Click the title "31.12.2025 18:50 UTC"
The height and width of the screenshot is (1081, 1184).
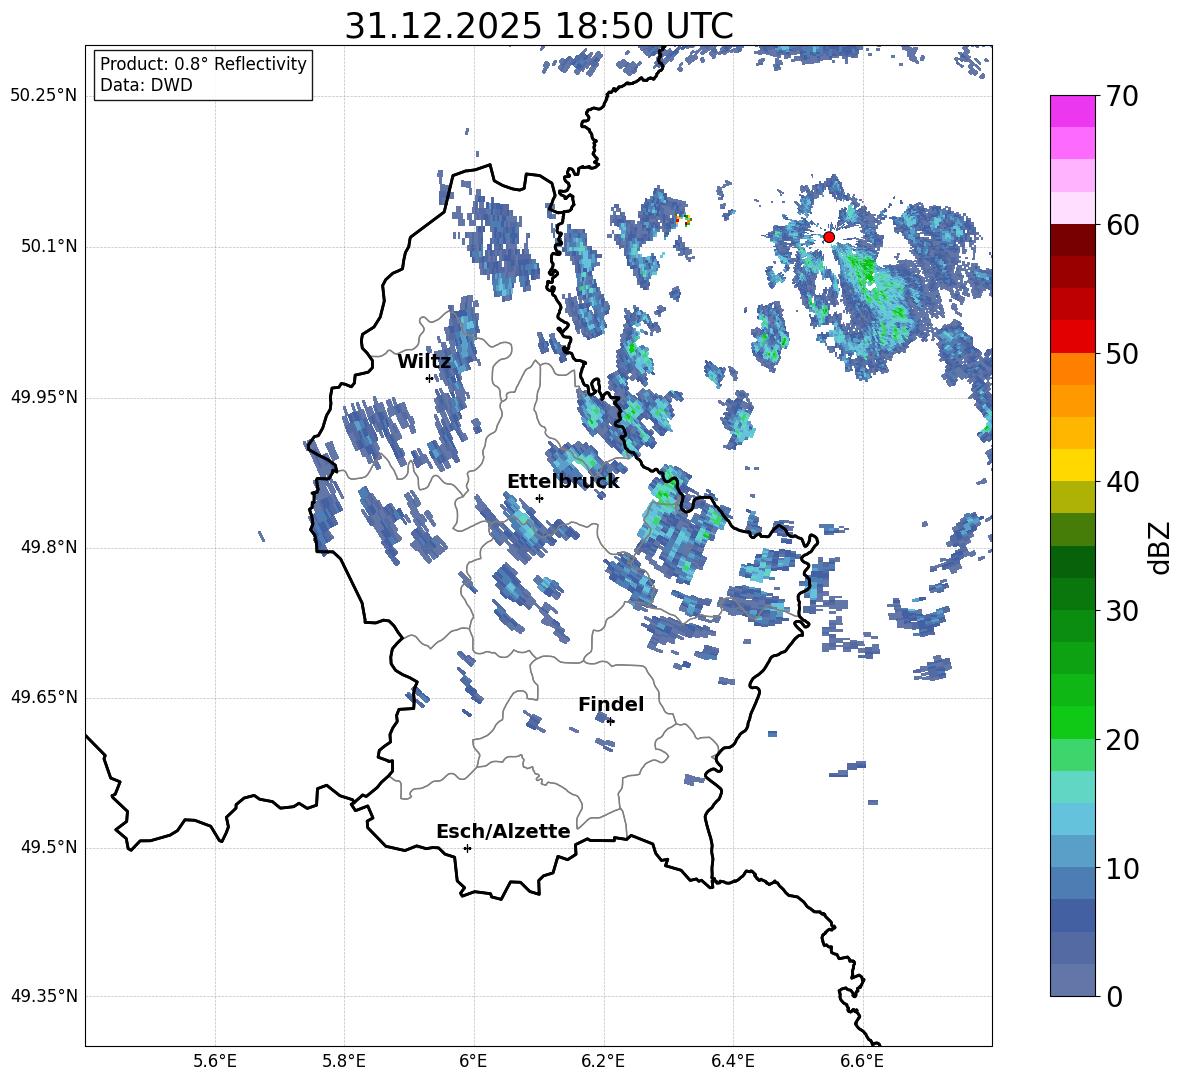point(539,26)
